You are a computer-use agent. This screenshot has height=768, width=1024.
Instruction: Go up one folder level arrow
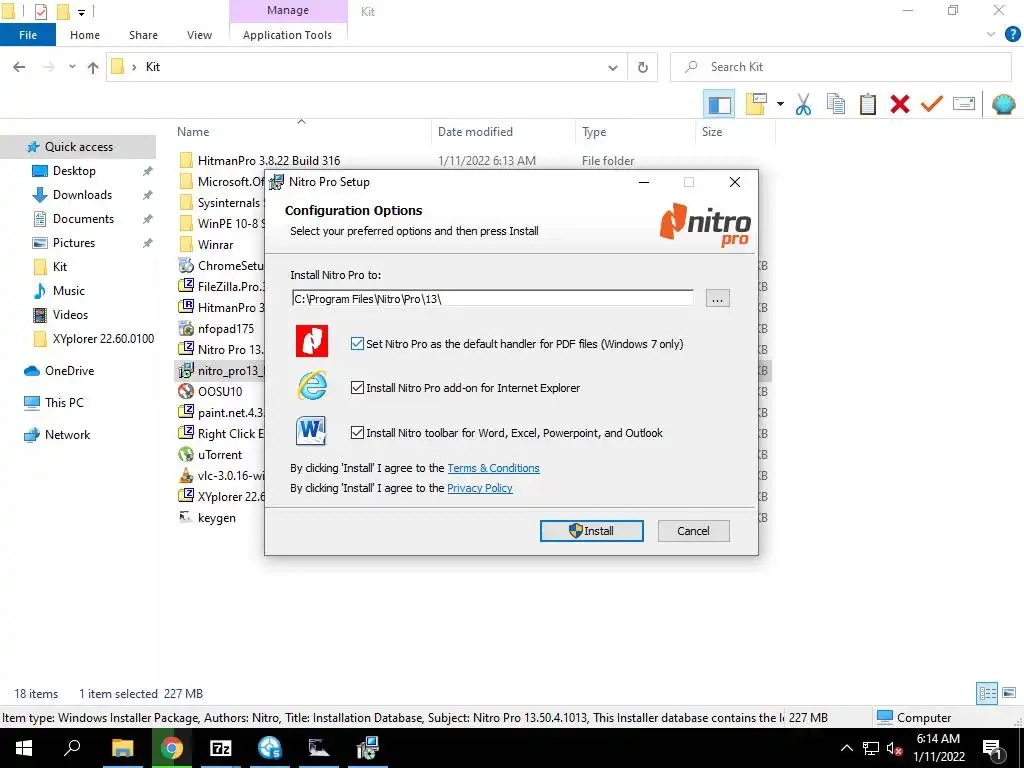click(x=93, y=67)
